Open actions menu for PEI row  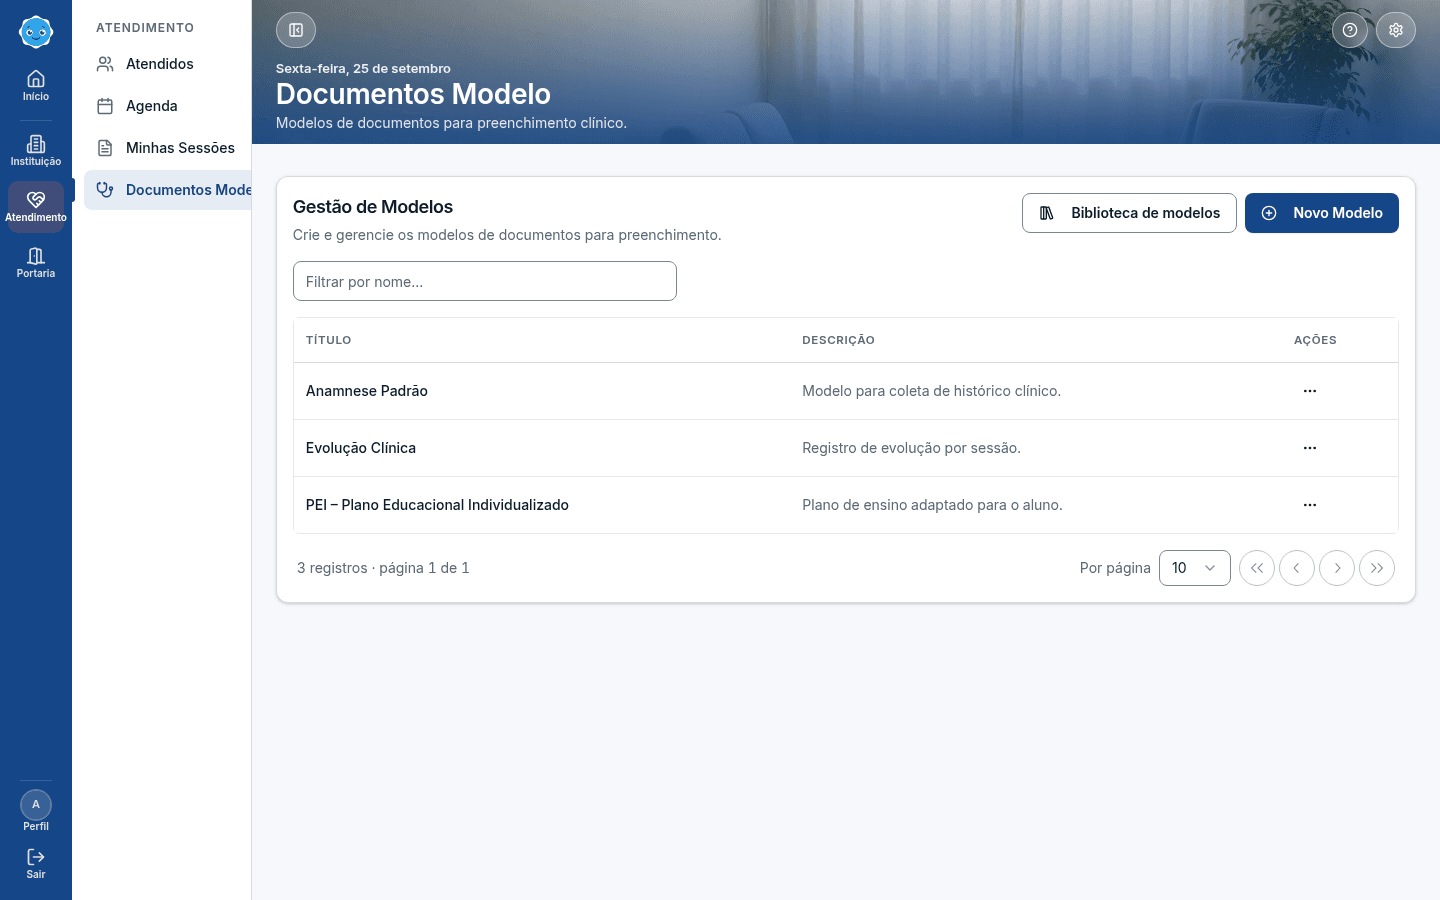point(1310,505)
